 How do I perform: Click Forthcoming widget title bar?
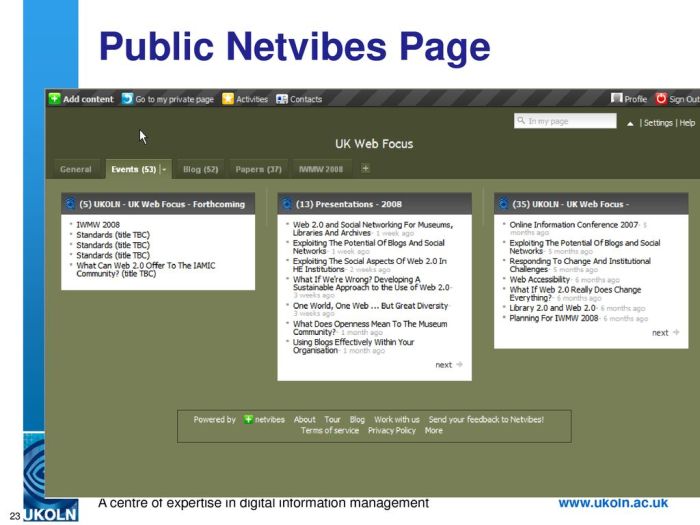click(158, 204)
